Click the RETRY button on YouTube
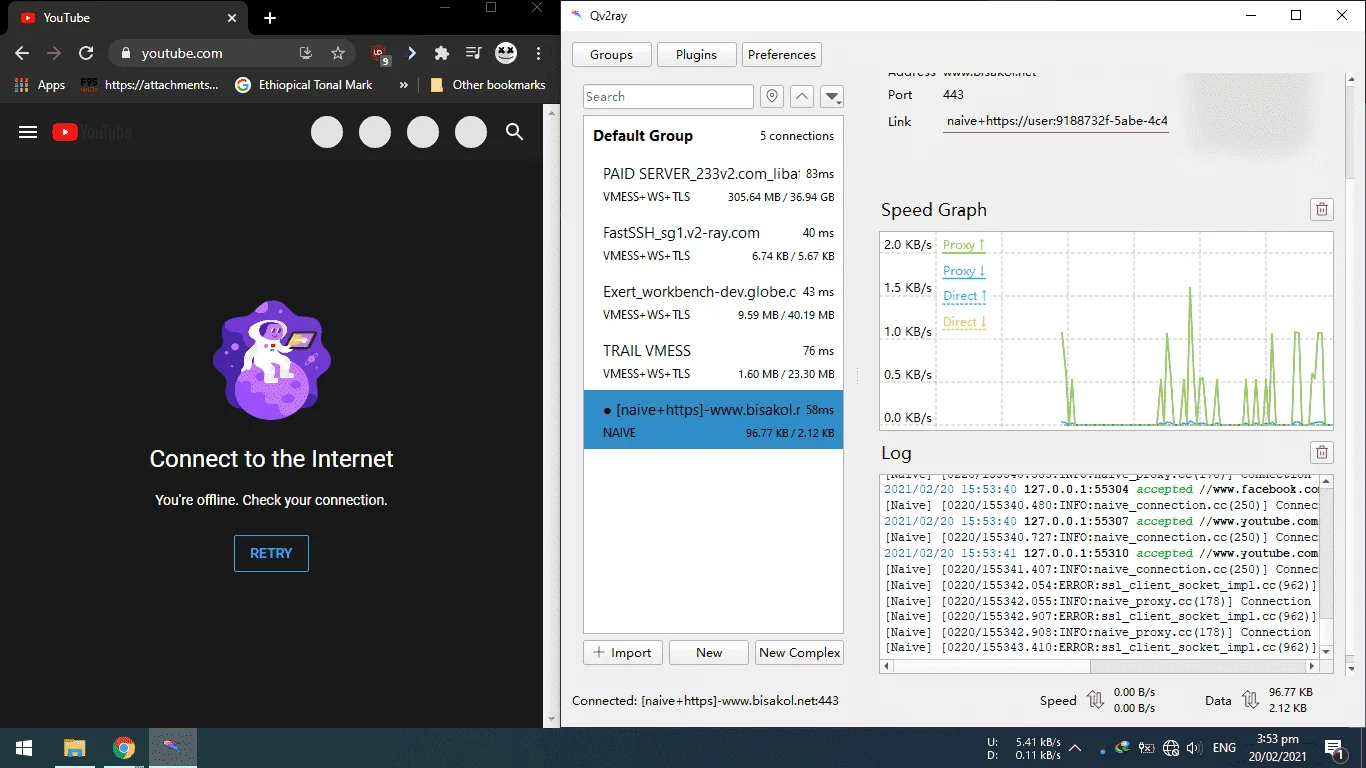 [x=271, y=553]
